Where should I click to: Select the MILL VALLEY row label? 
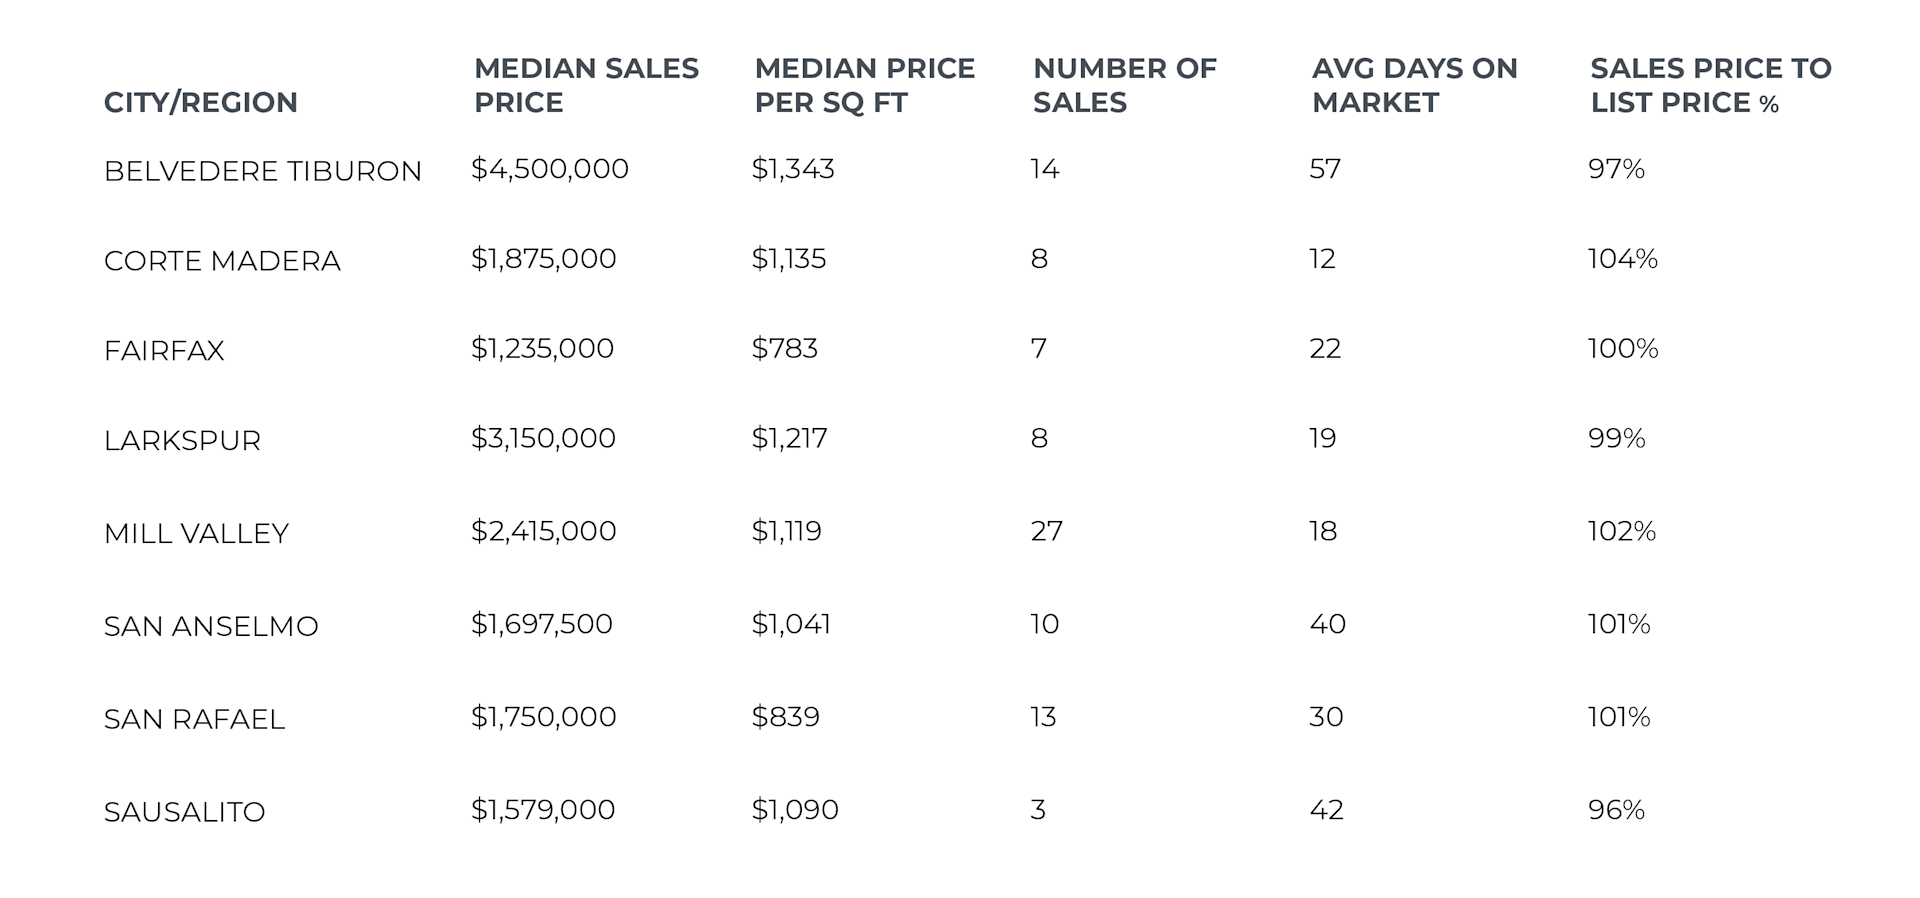[196, 534]
